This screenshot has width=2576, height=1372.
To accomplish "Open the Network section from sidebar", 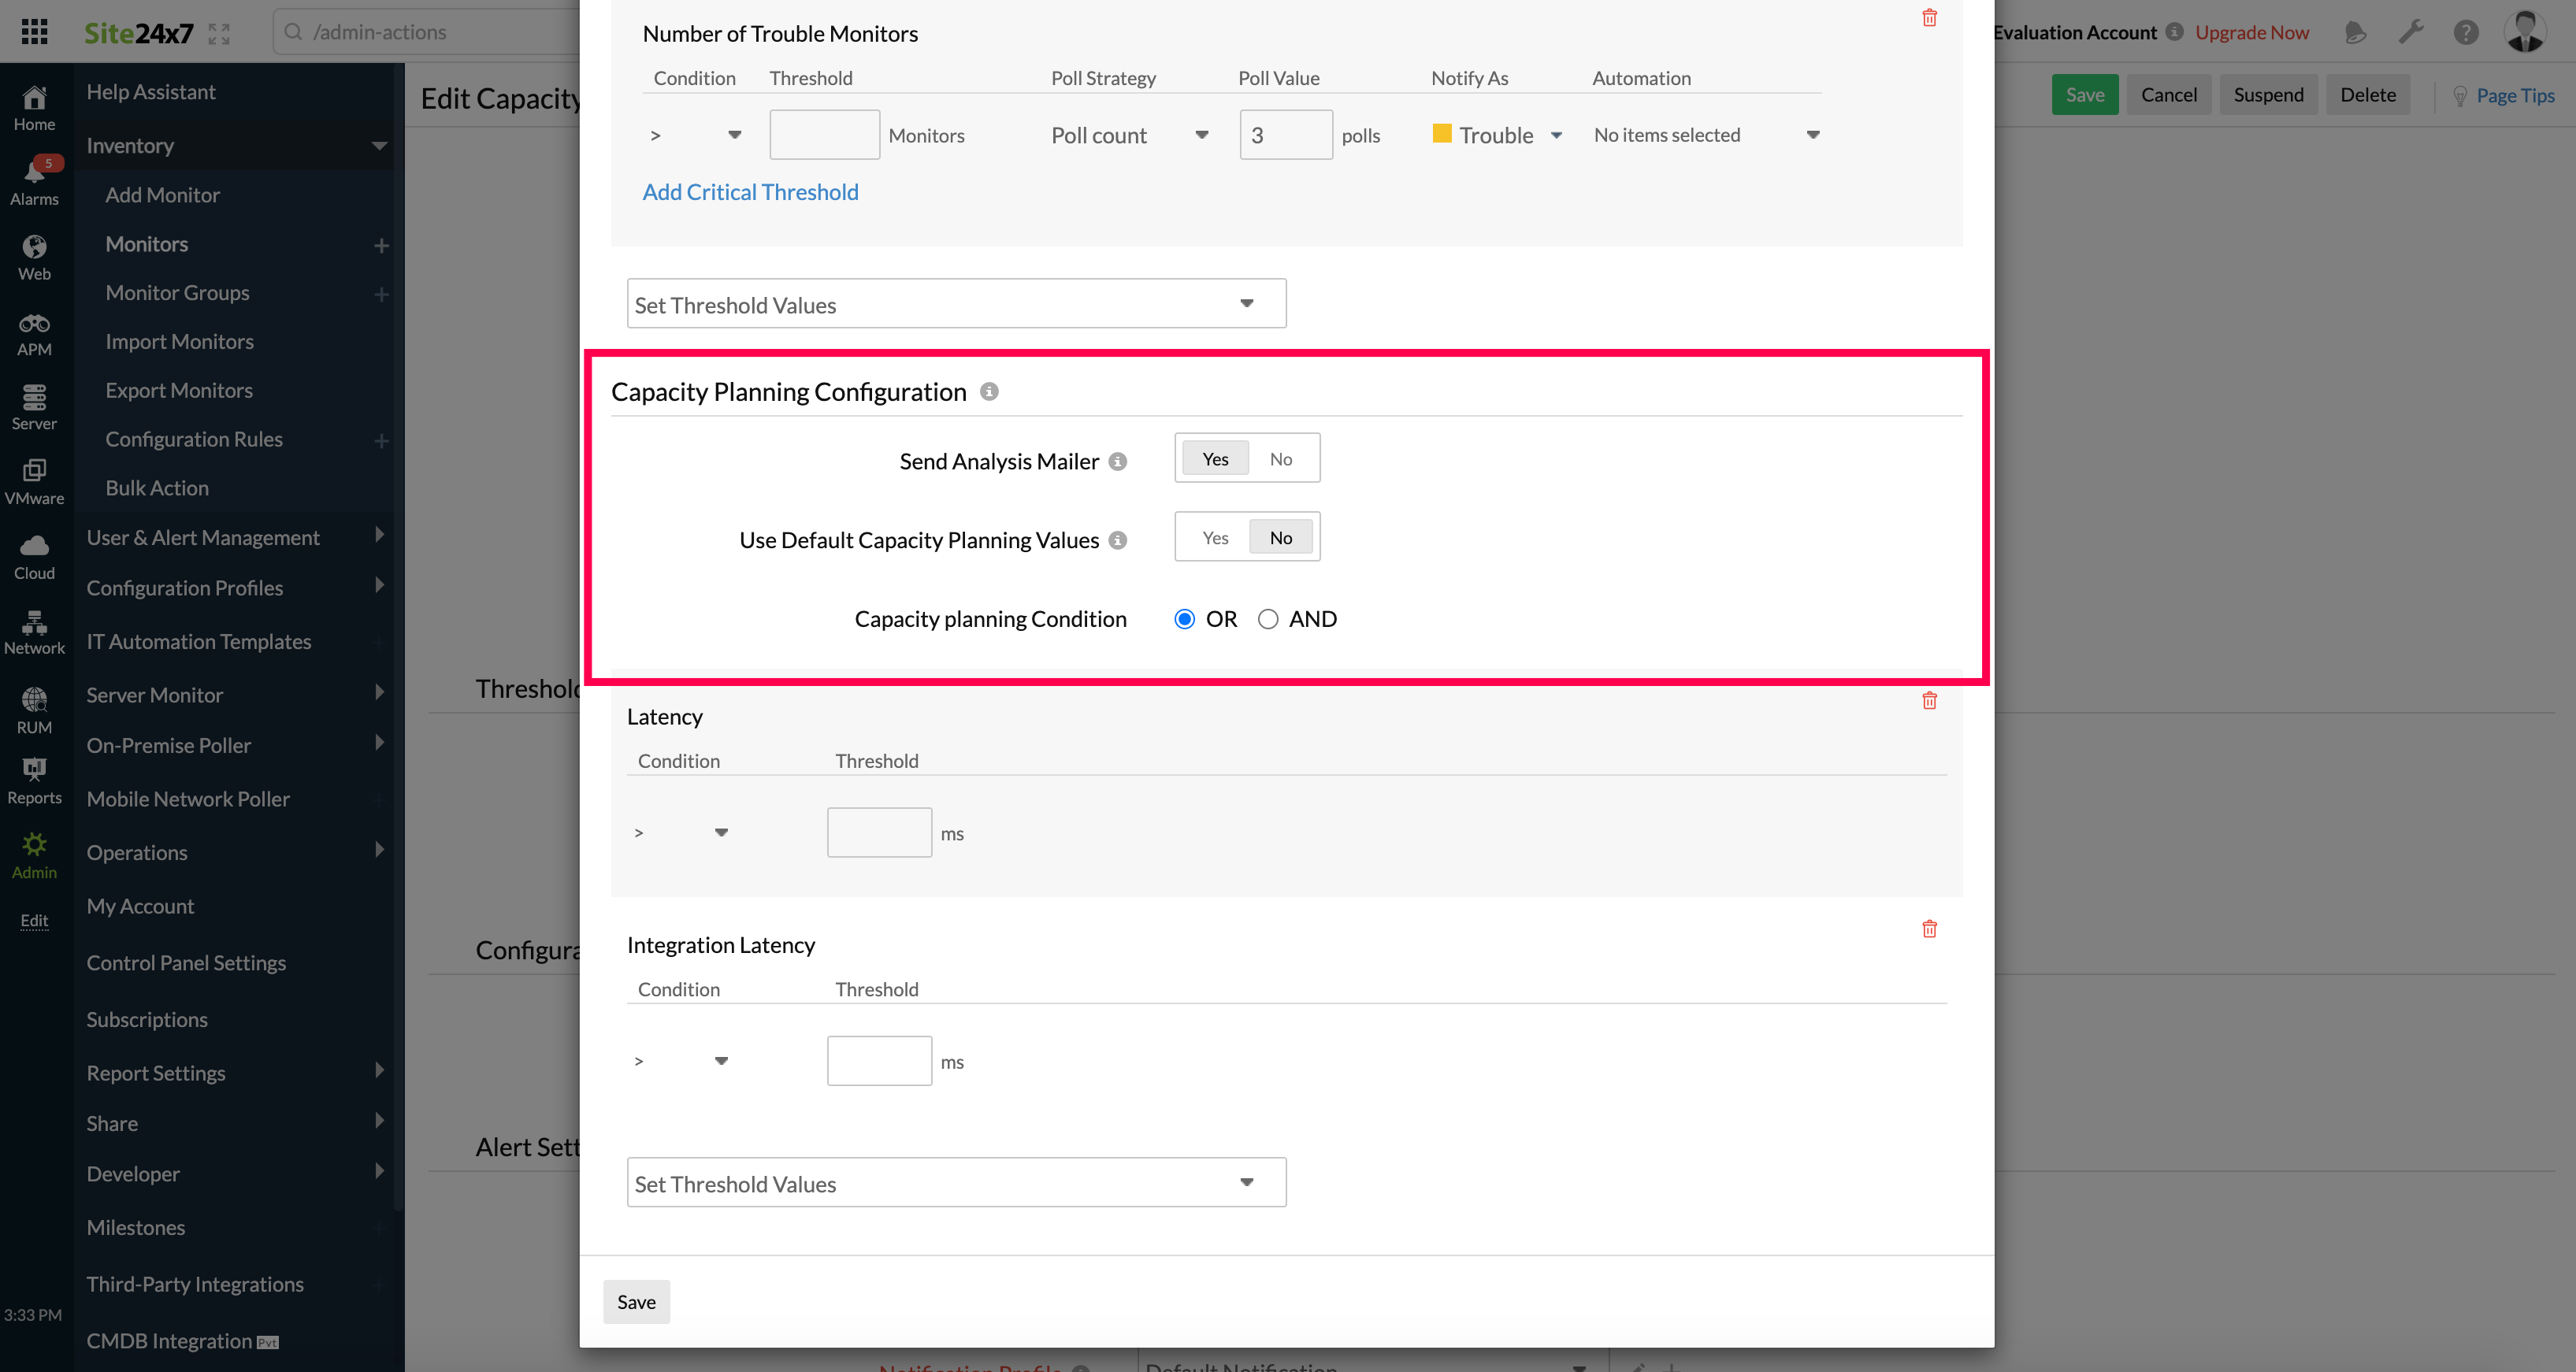I will point(35,631).
